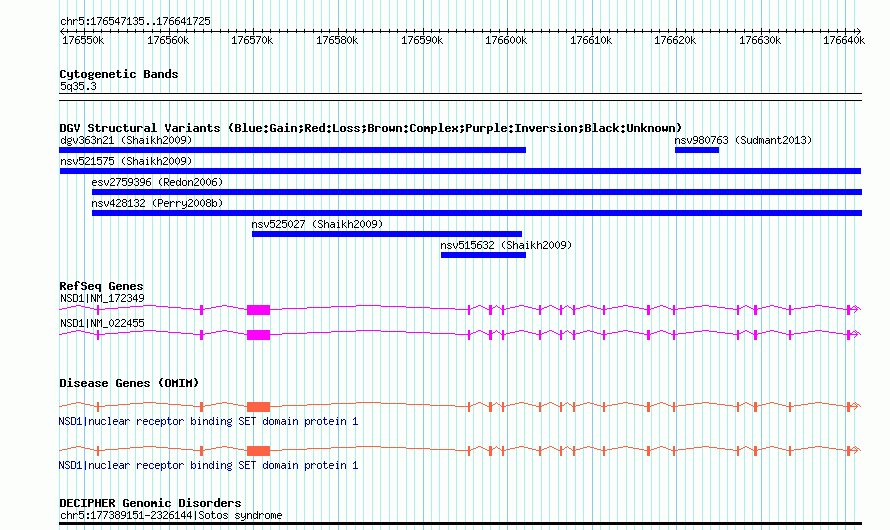The width and height of the screenshot is (890, 530).
Task: Click the dgv363n21 (Shaikh2009) label
Action: point(126,140)
